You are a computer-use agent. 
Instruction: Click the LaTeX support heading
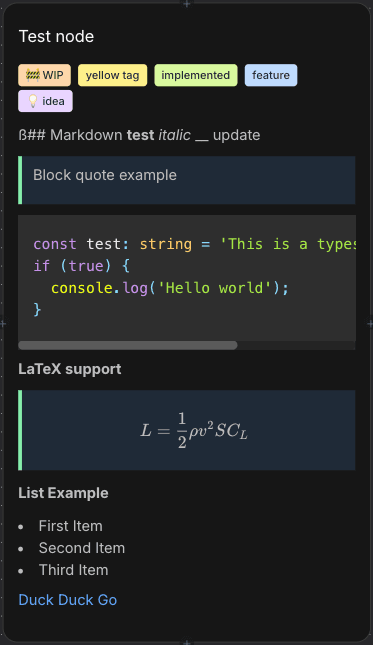70,369
